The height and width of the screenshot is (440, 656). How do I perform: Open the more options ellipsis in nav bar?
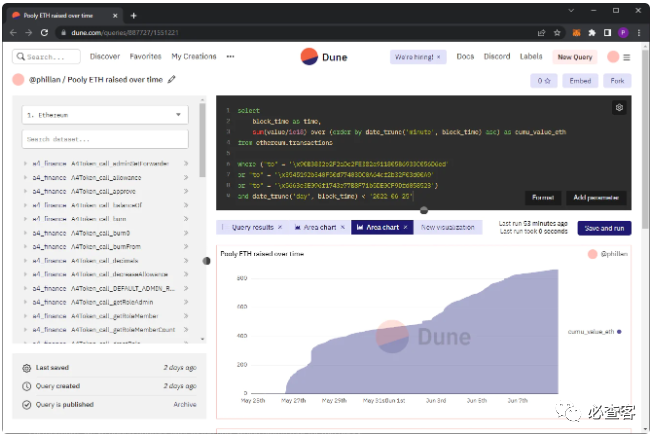click(x=231, y=56)
